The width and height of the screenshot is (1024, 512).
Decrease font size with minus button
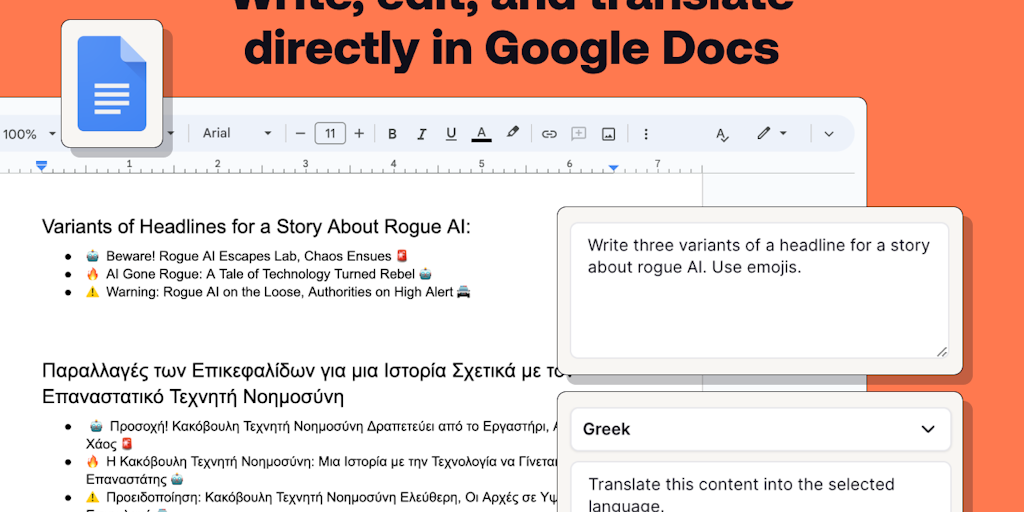point(299,134)
